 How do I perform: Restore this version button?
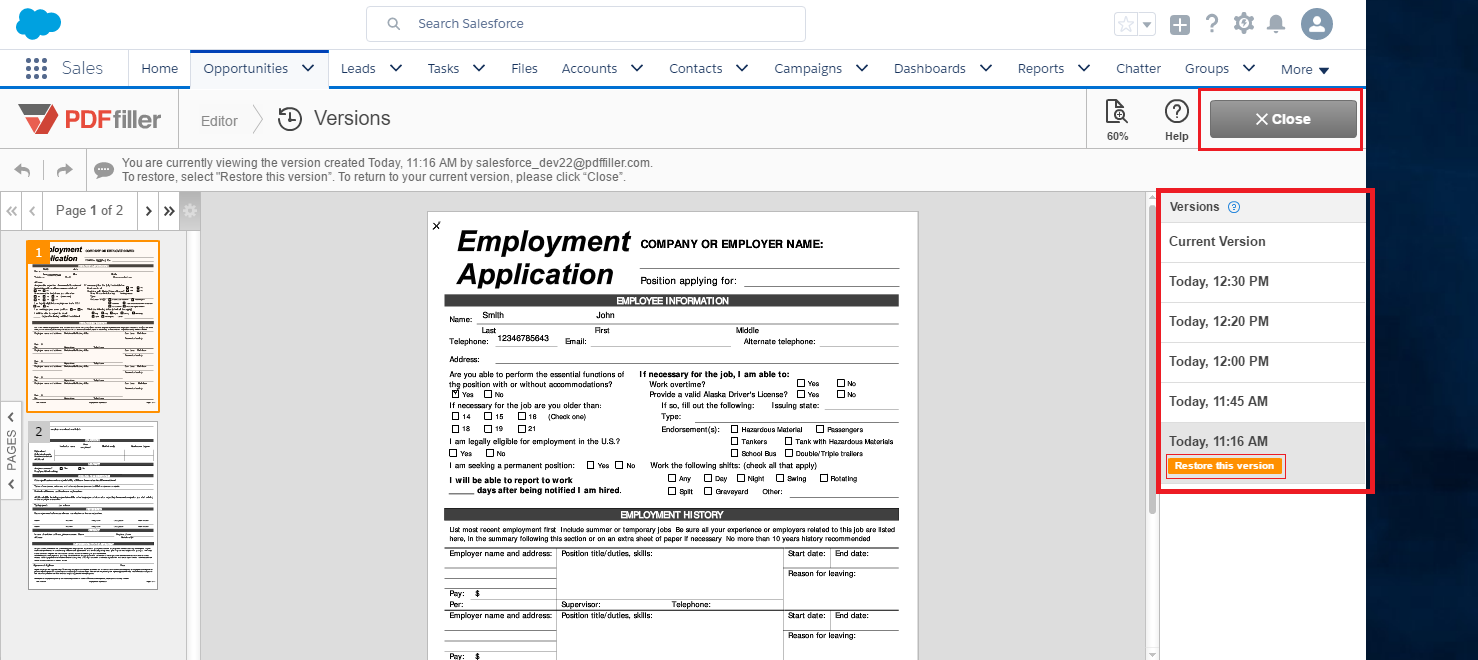coord(1224,466)
